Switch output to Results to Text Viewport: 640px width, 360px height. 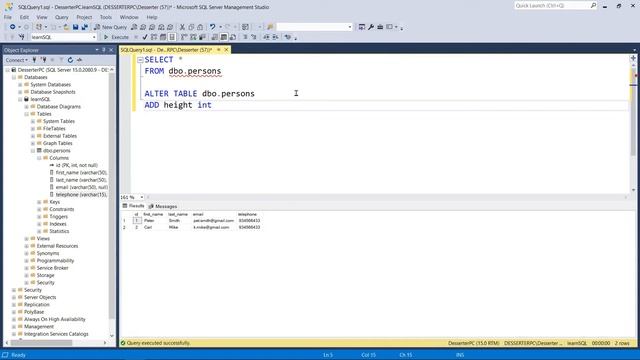click(x=215, y=37)
